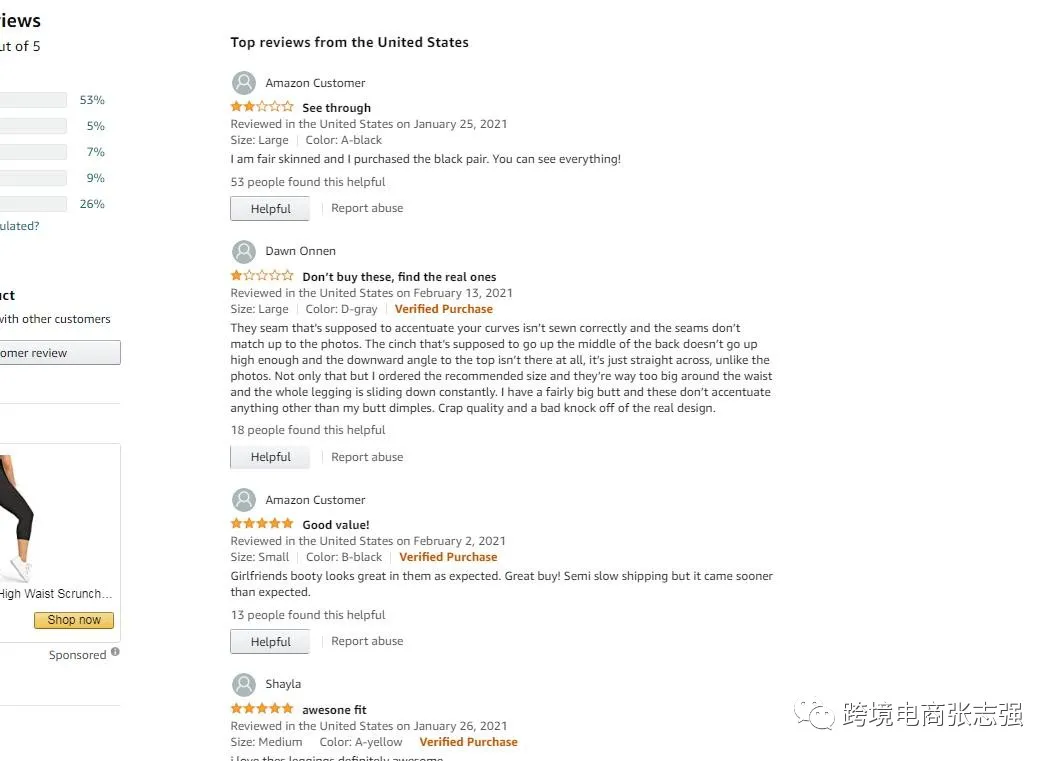Click the rating bar next to 9%
The width and height of the screenshot is (1058, 761).
click(x=33, y=178)
